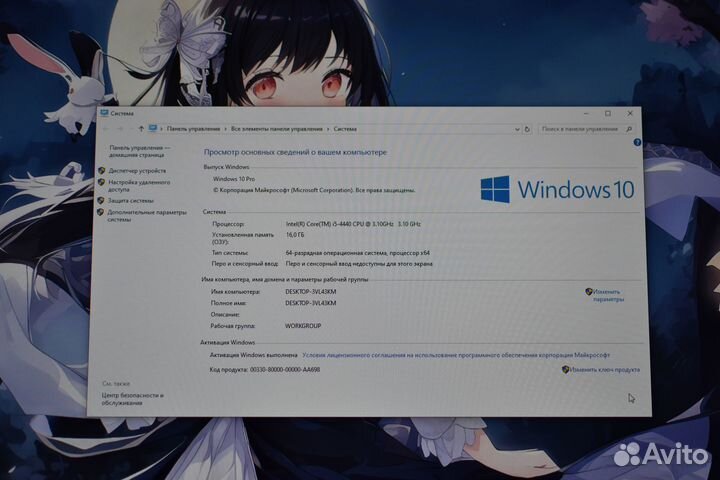This screenshot has height=480, width=720.
Task: Click the System window title bar icon
Action: [105, 114]
